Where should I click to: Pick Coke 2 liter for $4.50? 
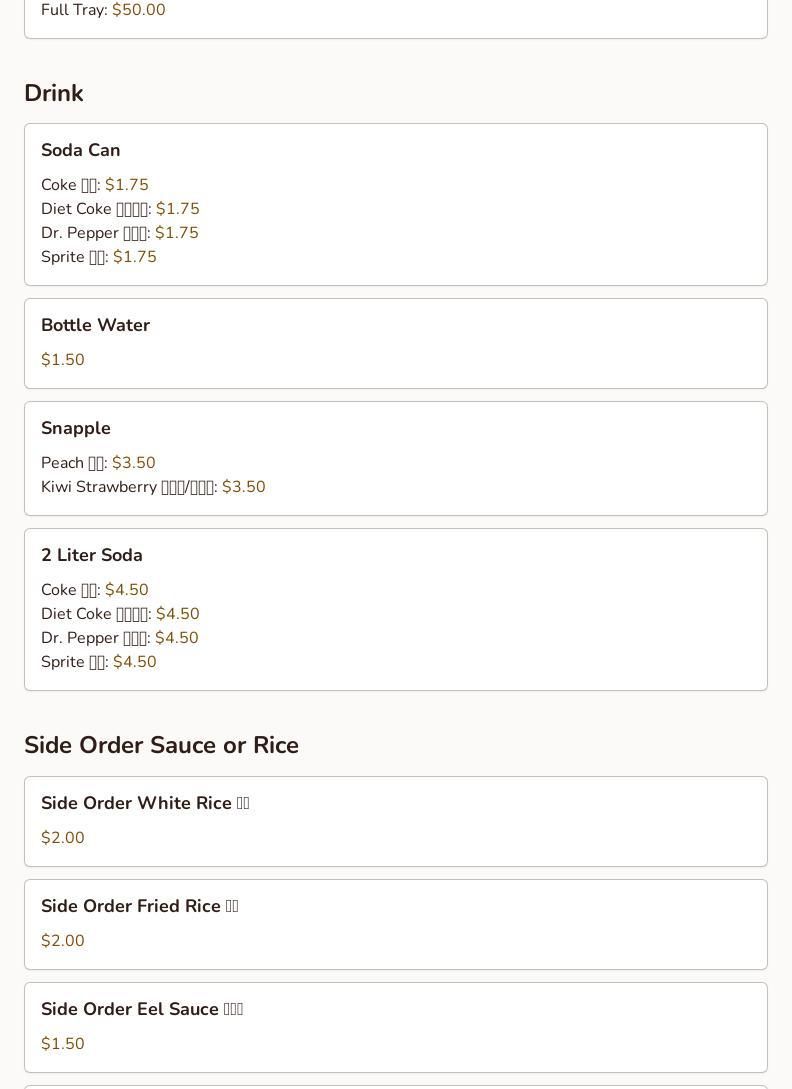click(x=94, y=590)
